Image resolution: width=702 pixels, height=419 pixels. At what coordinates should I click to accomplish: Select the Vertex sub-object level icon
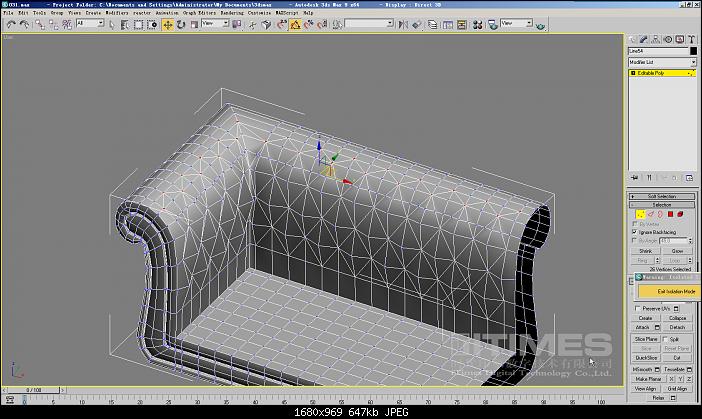click(x=641, y=214)
